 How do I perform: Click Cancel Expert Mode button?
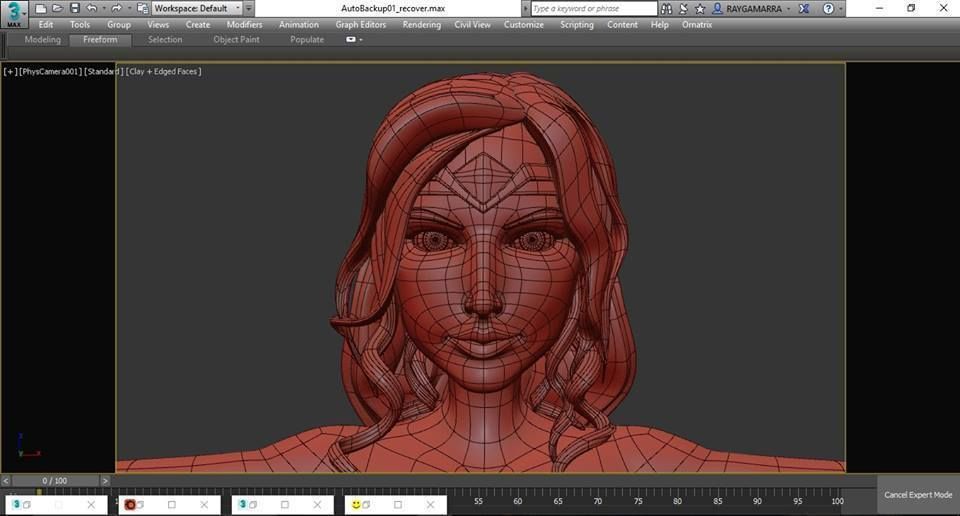pyautogui.click(x=918, y=495)
